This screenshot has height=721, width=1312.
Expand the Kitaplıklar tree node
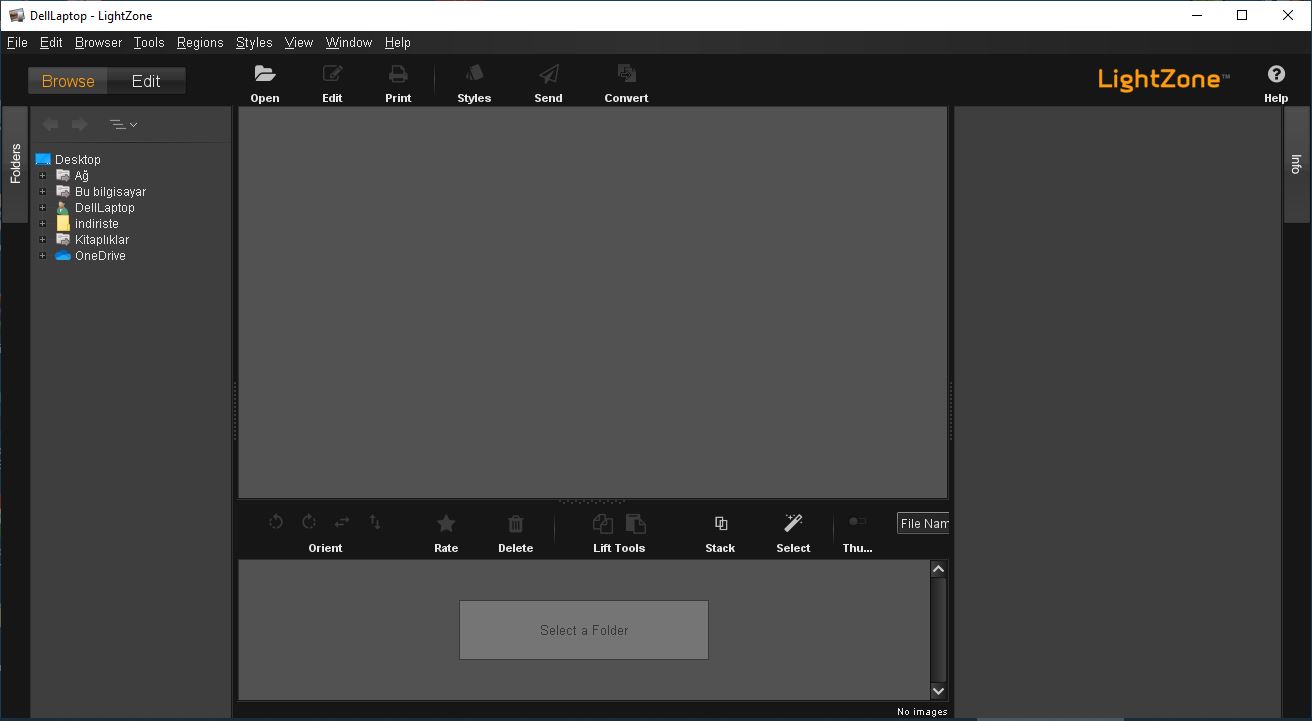(x=43, y=240)
